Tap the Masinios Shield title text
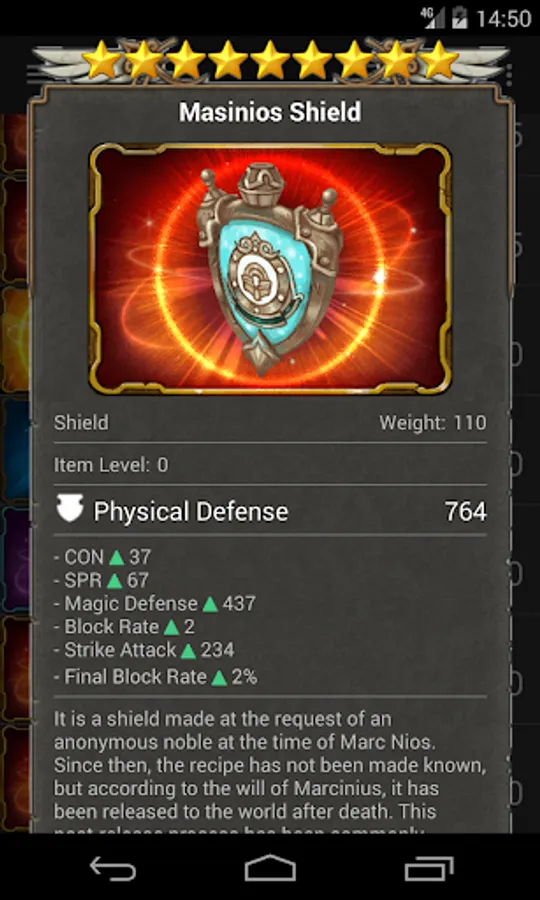 [270, 112]
